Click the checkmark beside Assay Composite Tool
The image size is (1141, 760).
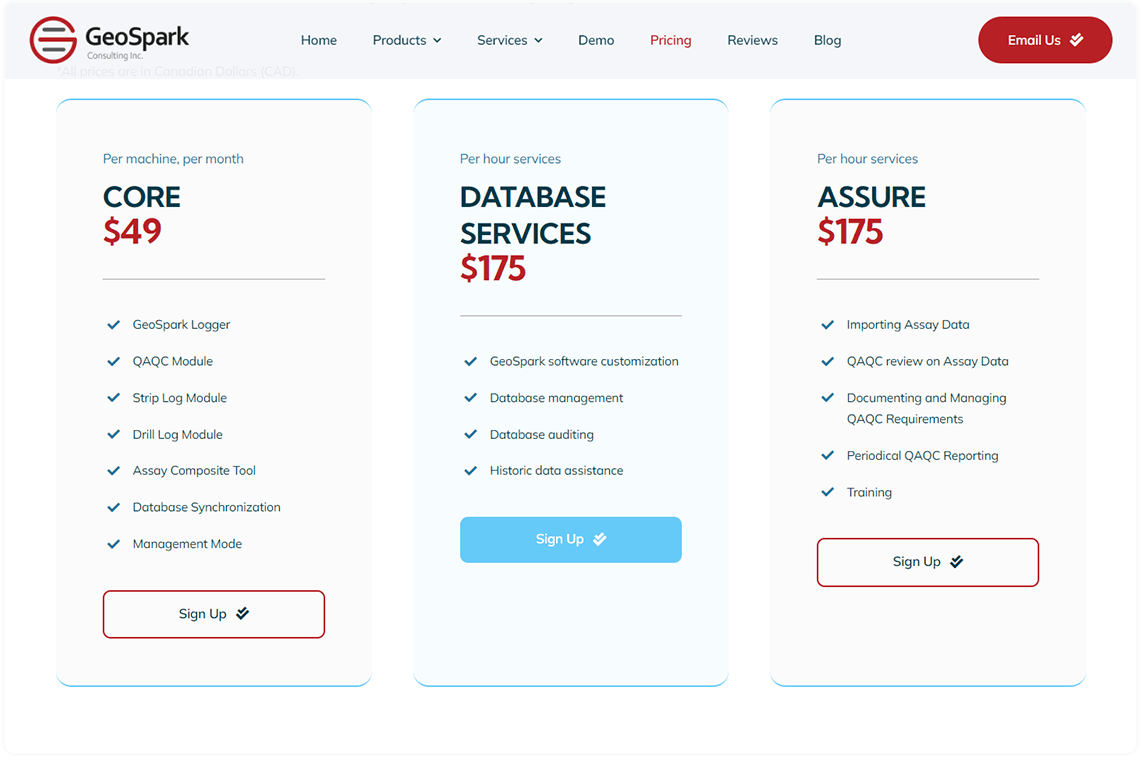click(x=114, y=471)
